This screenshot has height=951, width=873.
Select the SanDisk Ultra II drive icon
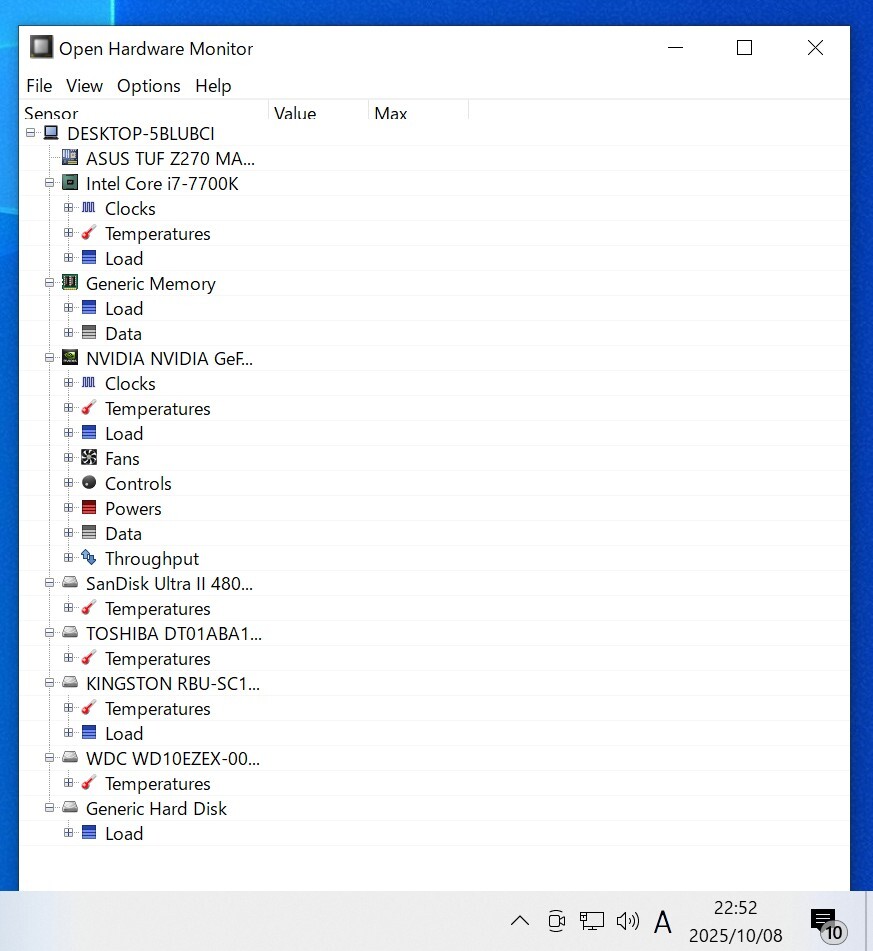[x=70, y=583]
